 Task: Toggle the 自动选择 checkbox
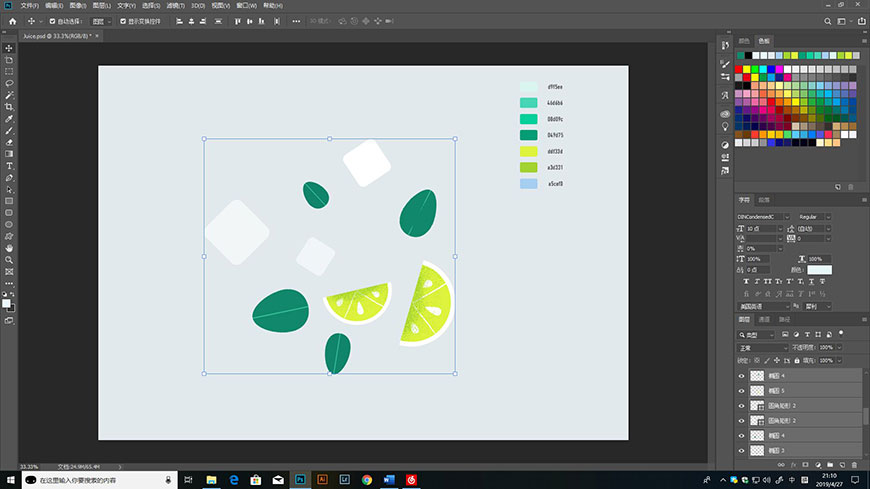tap(52, 20)
